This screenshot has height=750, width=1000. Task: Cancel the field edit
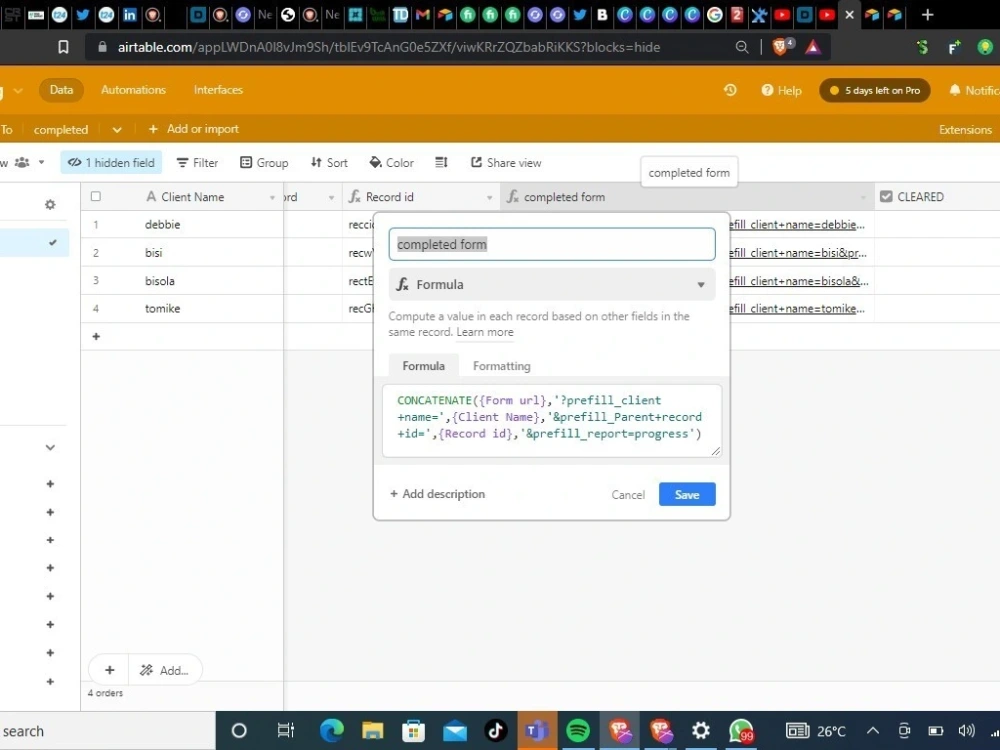[628, 495]
